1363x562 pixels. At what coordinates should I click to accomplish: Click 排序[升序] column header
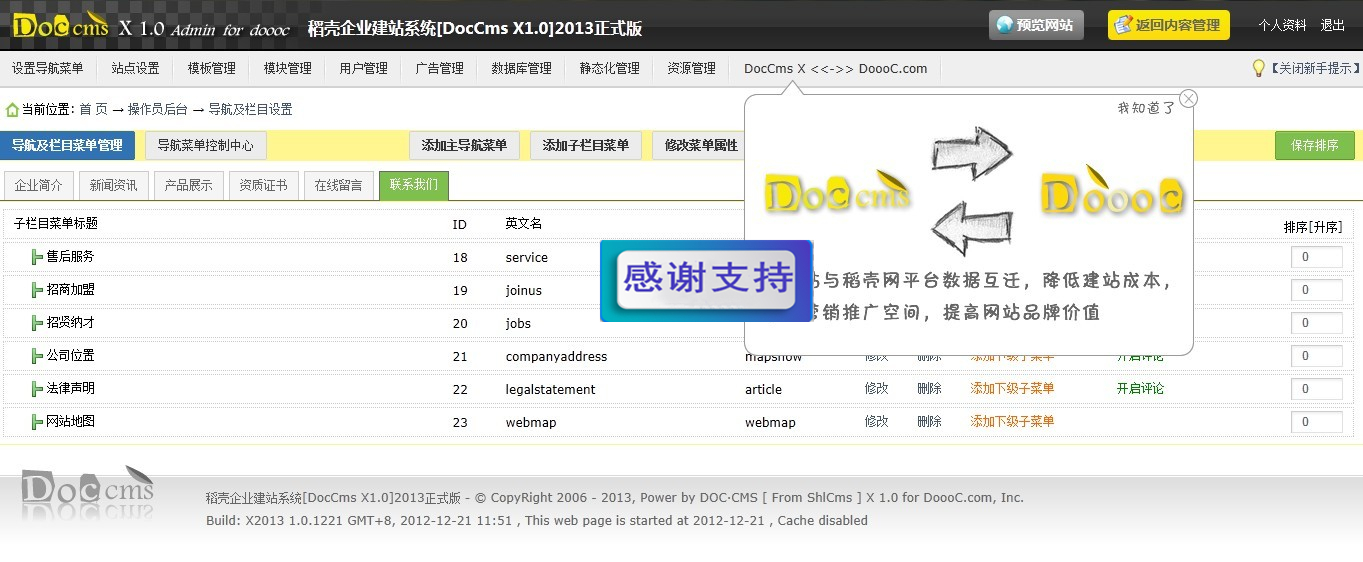[x=1313, y=227]
